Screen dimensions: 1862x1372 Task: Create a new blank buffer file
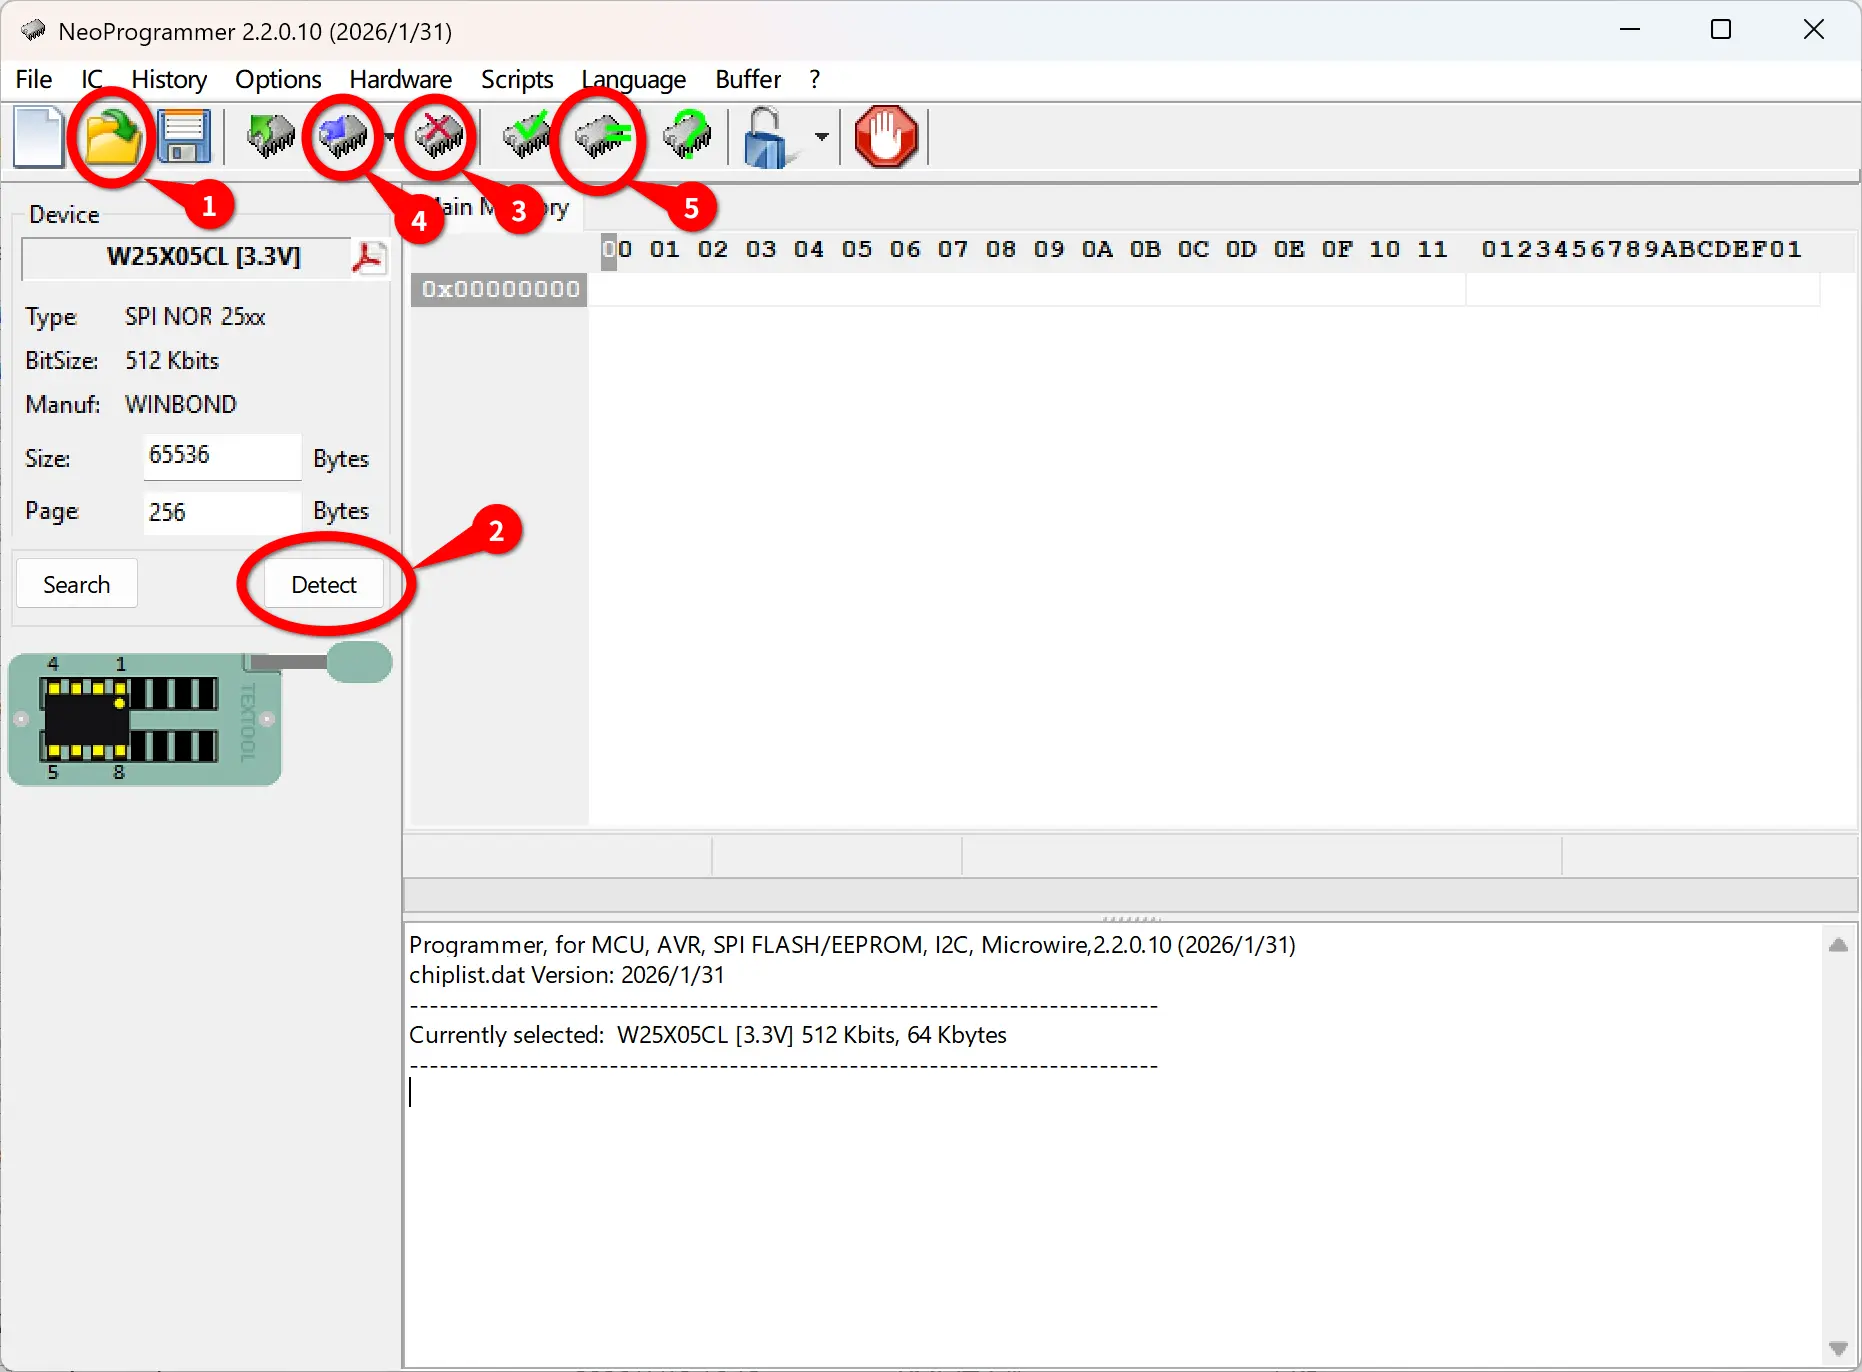click(x=38, y=136)
